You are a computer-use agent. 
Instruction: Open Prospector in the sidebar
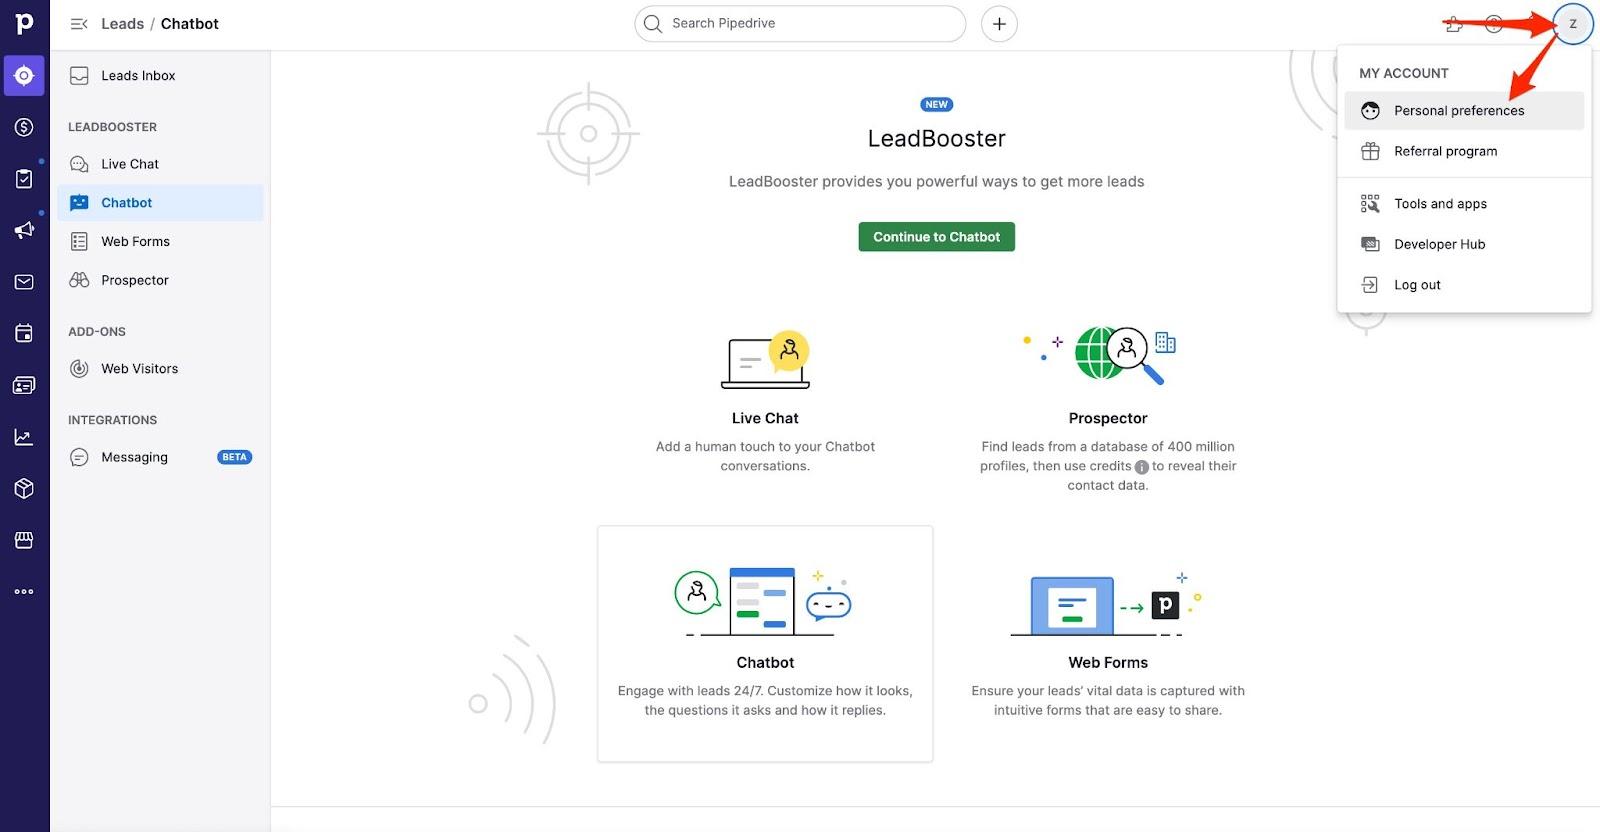coord(160,281)
